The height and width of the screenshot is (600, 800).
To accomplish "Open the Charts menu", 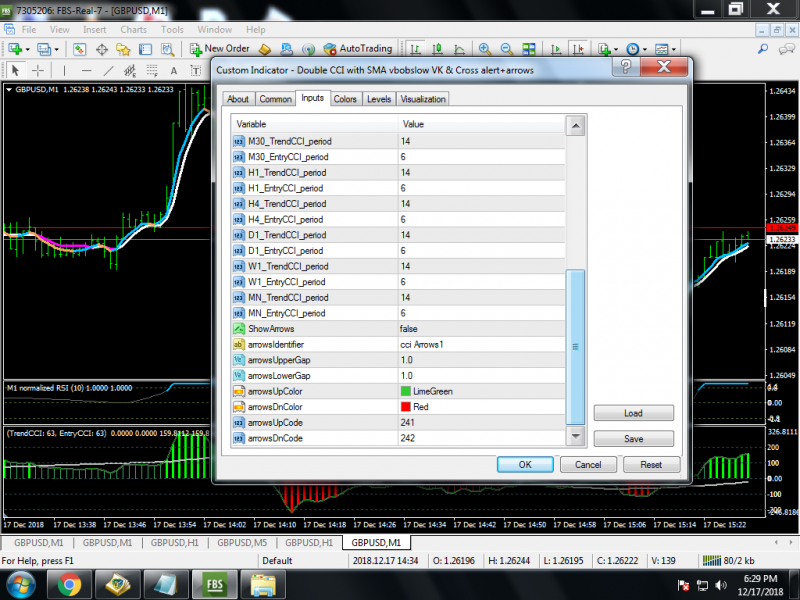I will (134, 30).
